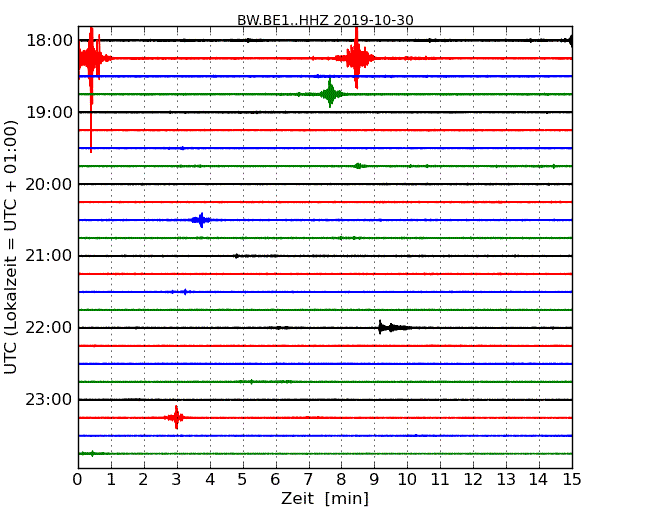Click the 18:00 y-axis label
The height and width of the screenshot is (520, 650).
[x=49, y=41]
